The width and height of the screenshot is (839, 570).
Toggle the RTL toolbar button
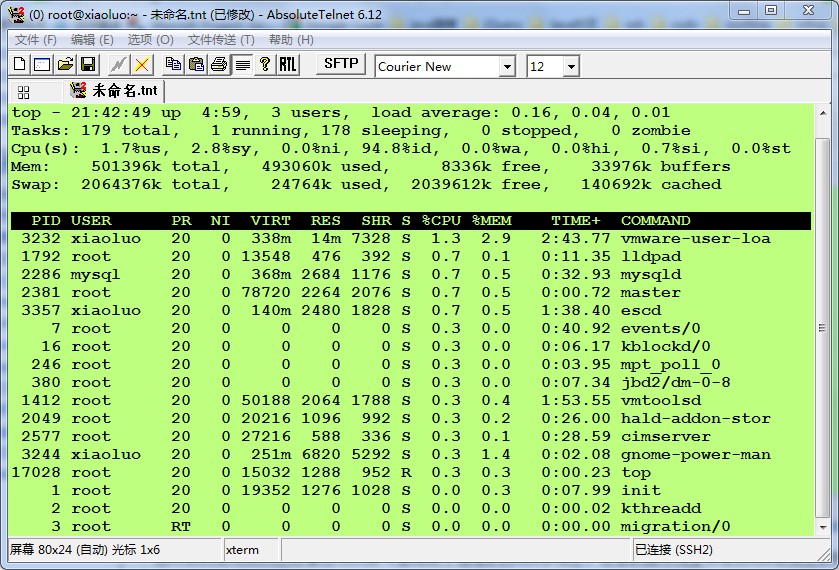(x=288, y=65)
